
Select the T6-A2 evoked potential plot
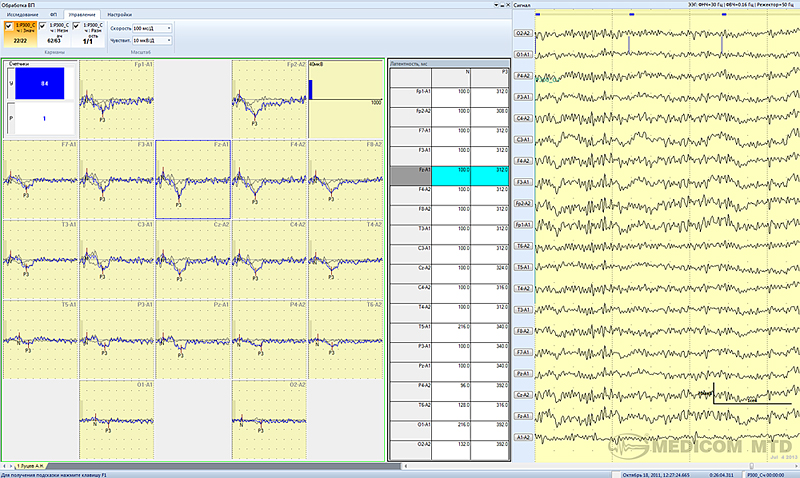click(346, 340)
